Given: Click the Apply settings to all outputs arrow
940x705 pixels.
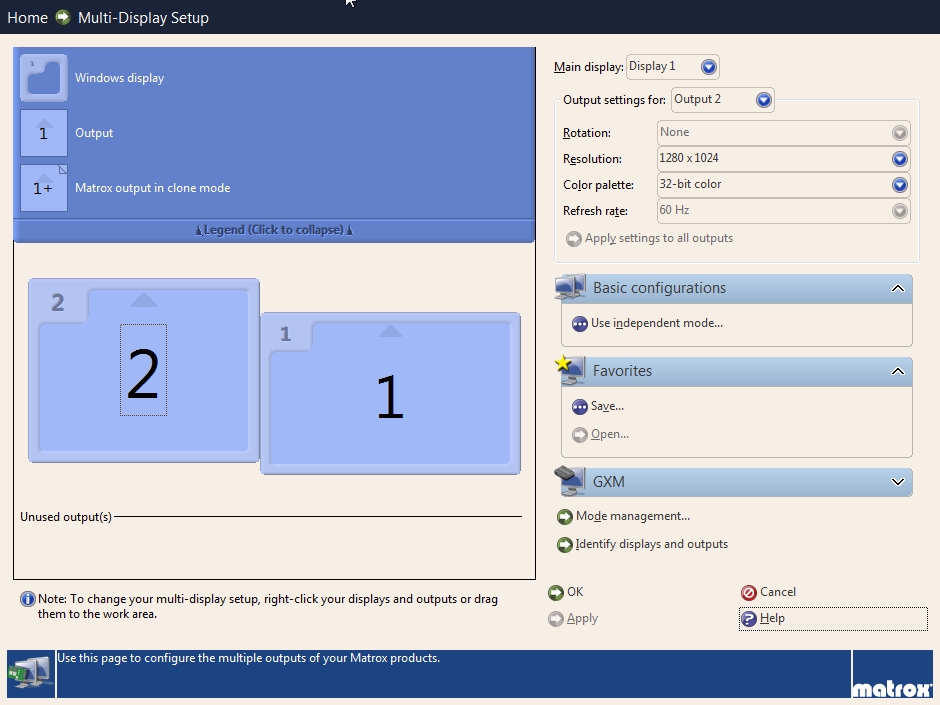Looking at the screenshot, I should (574, 239).
